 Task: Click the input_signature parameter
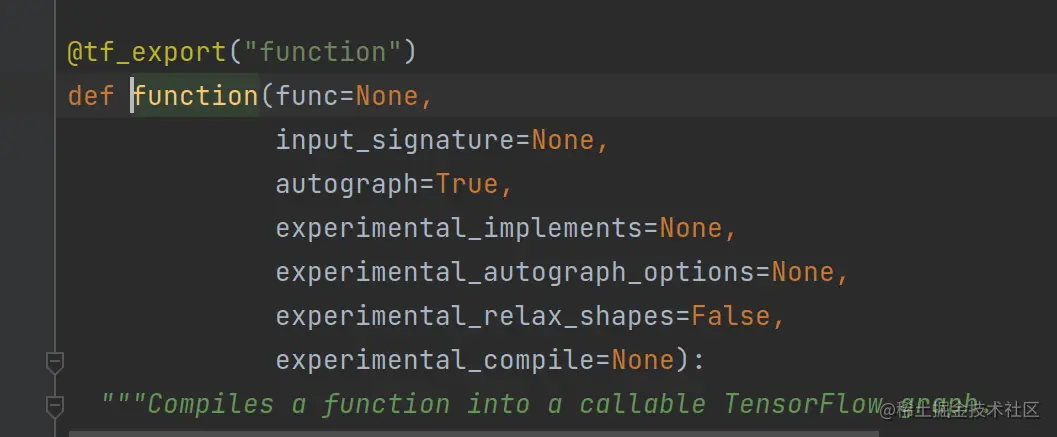click(396, 140)
